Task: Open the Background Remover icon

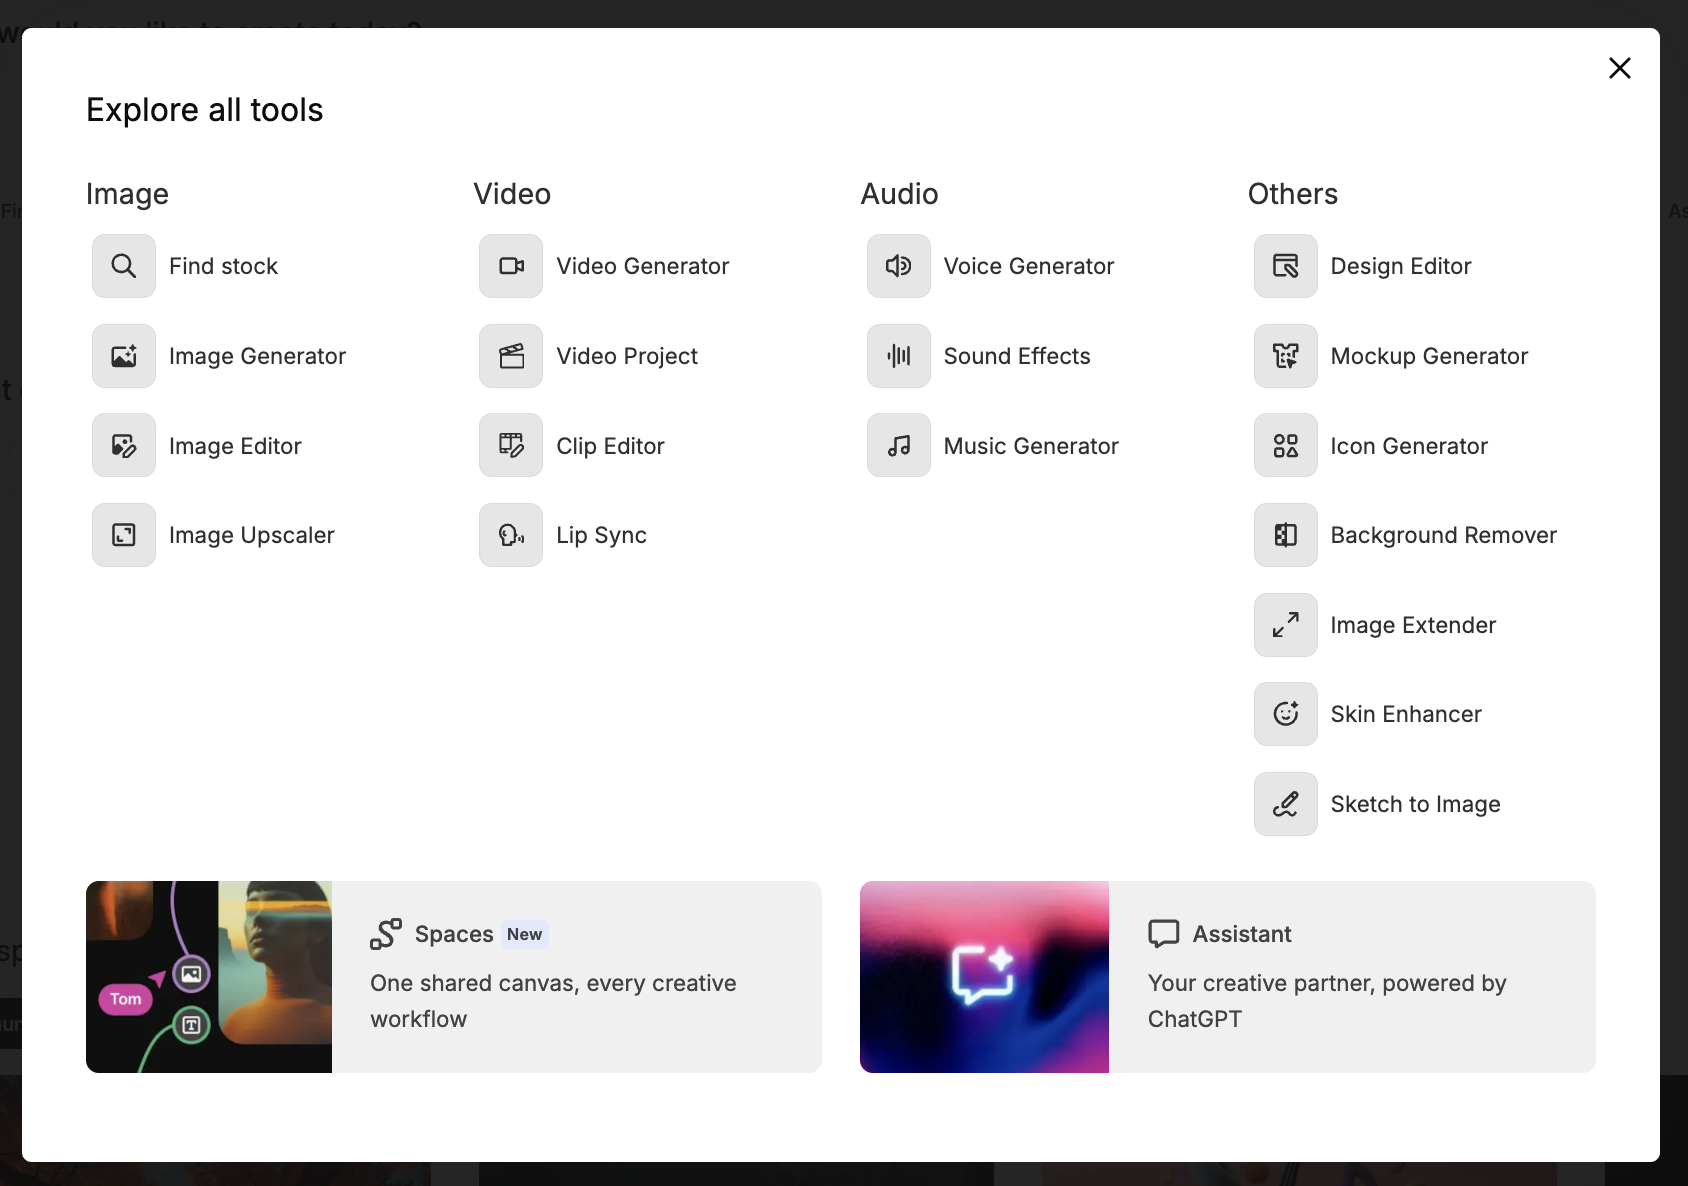Action: [1285, 535]
